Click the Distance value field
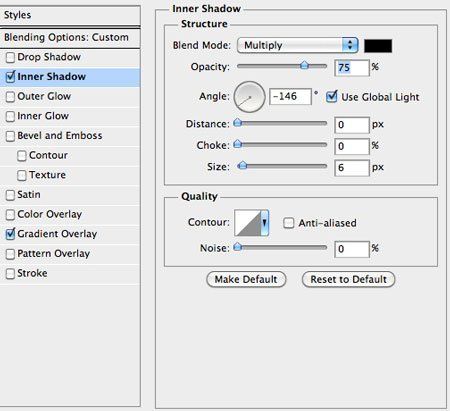Viewport: 450px width, 411px height. click(x=352, y=125)
